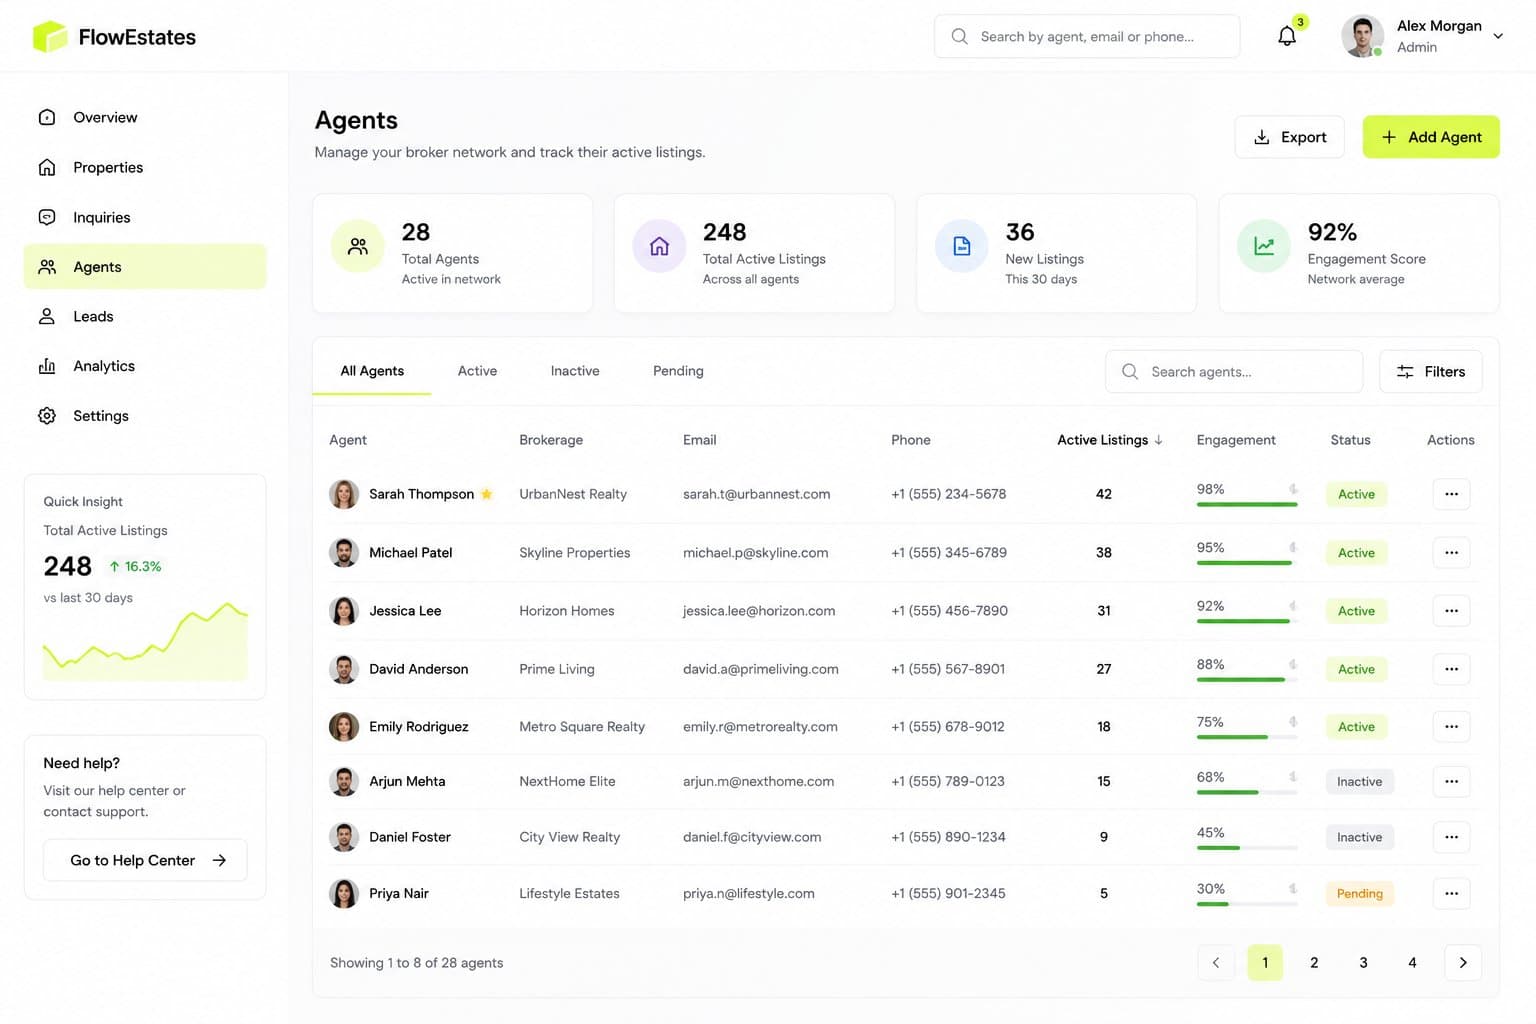1536x1024 pixels.
Task: Go to the previous page arrow
Action: [x=1216, y=962]
